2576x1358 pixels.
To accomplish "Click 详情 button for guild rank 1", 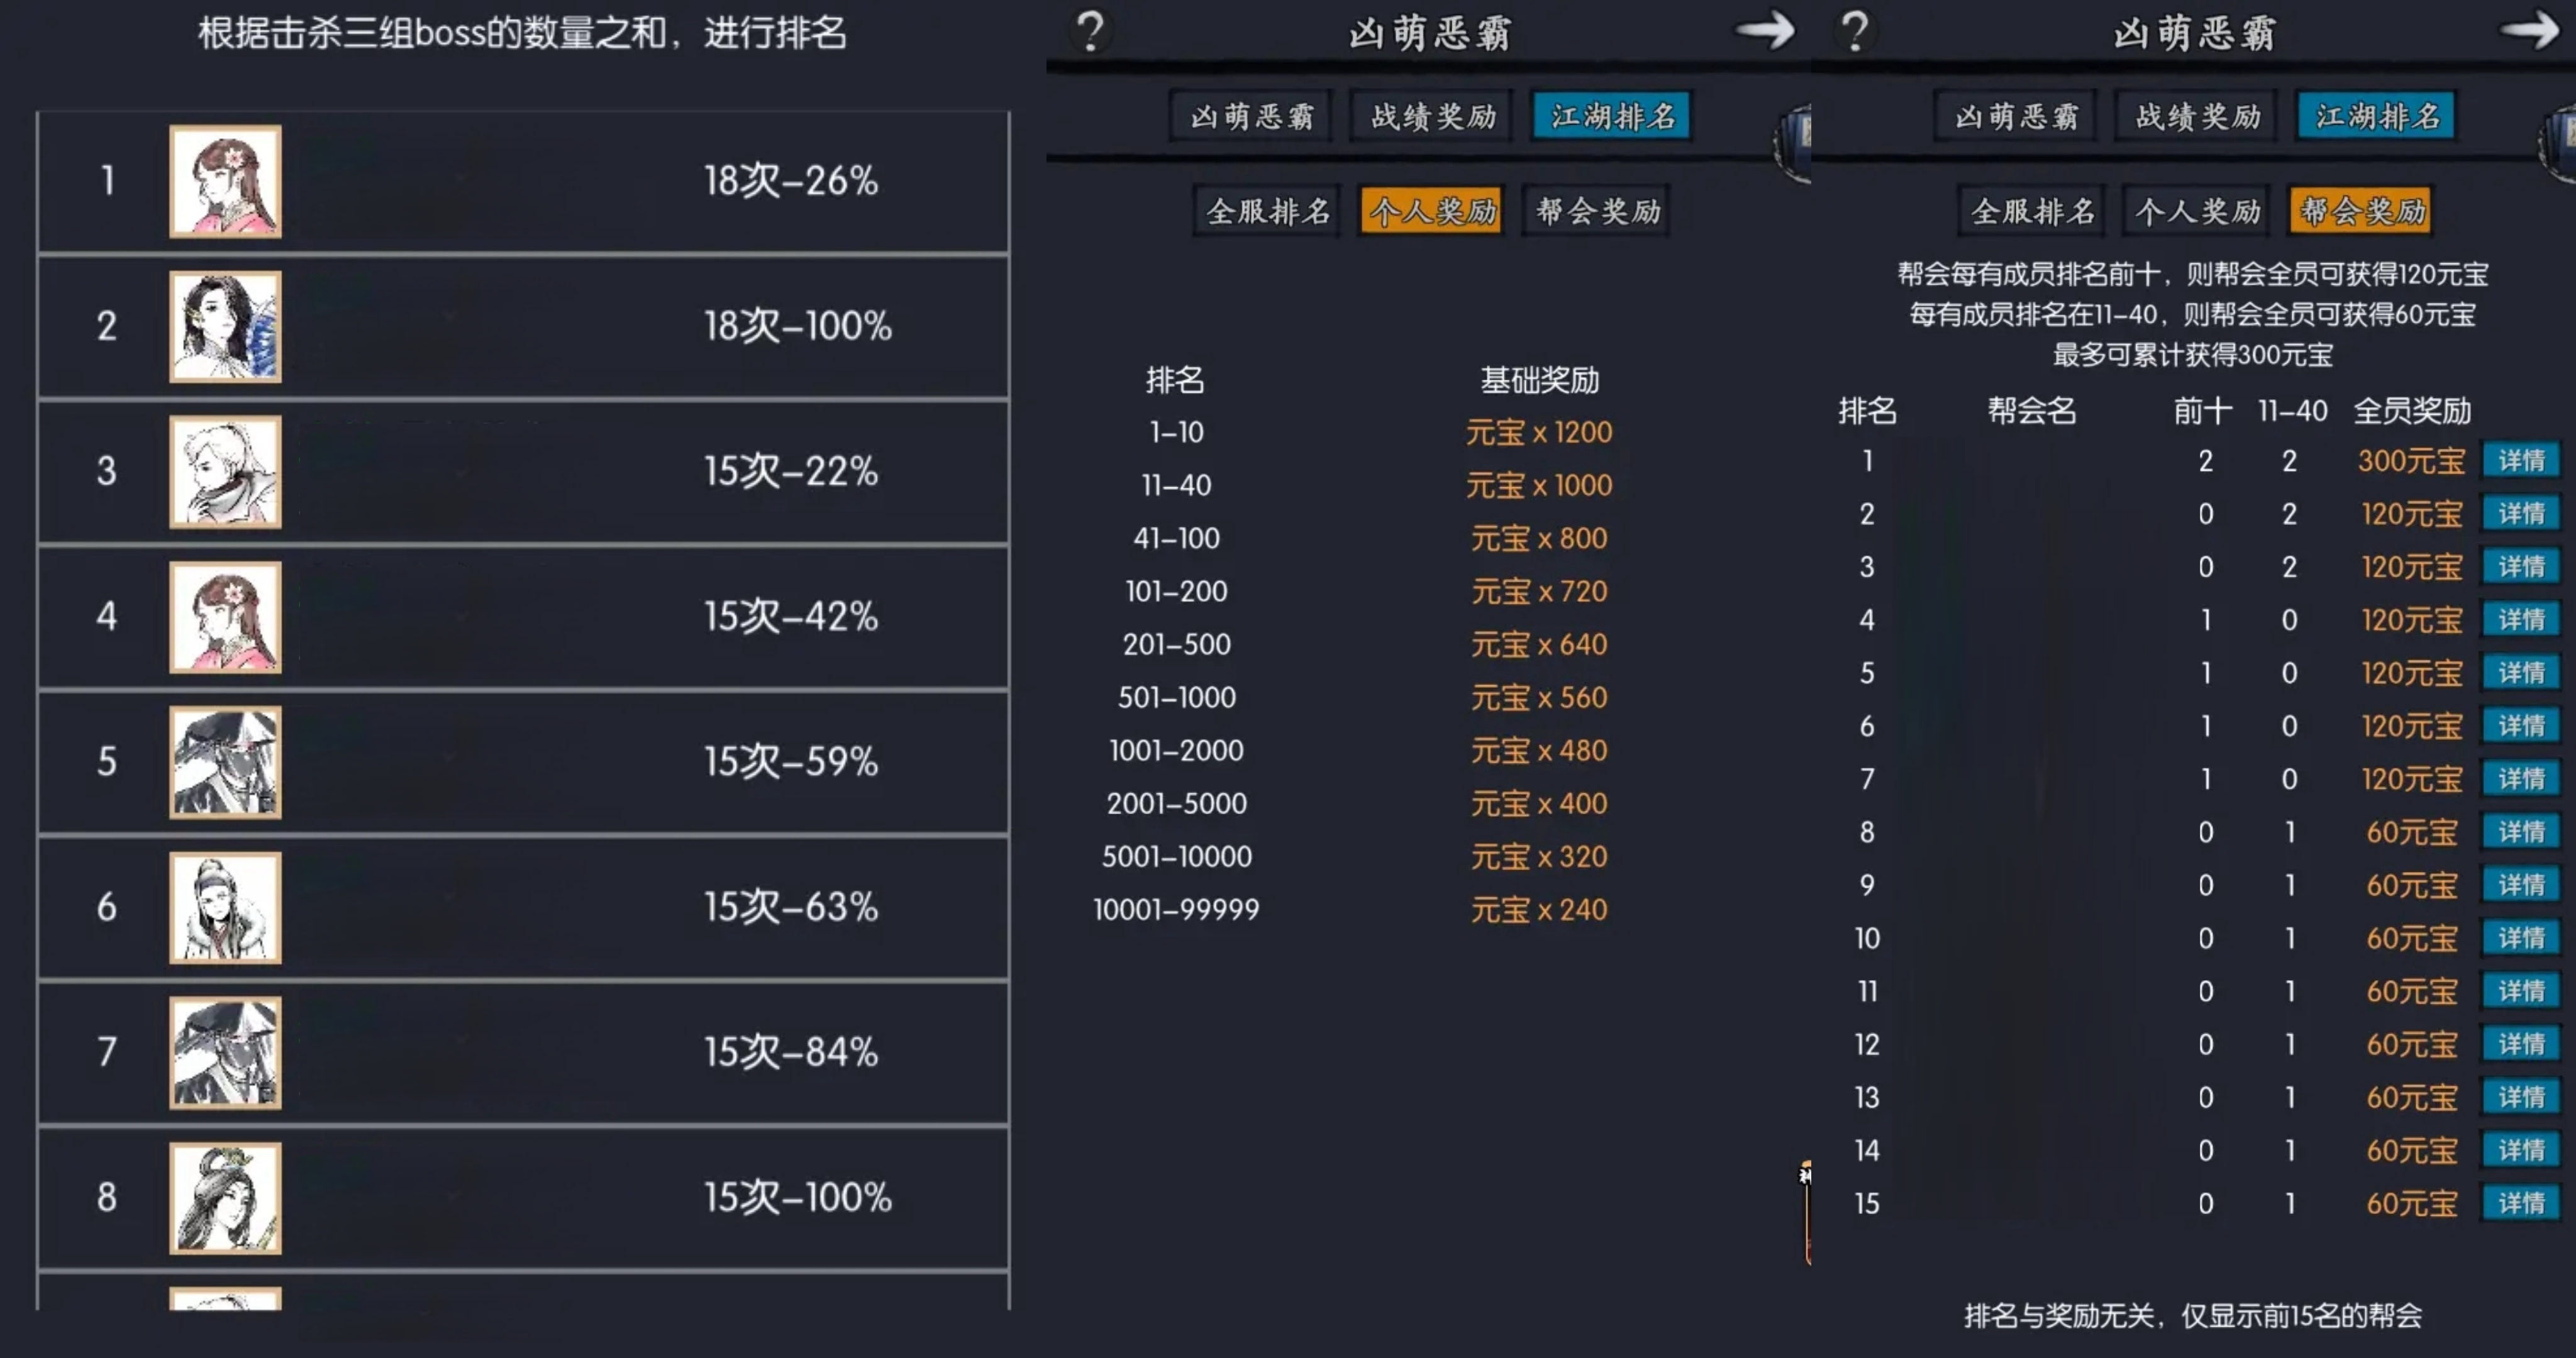I will (2521, 460).
